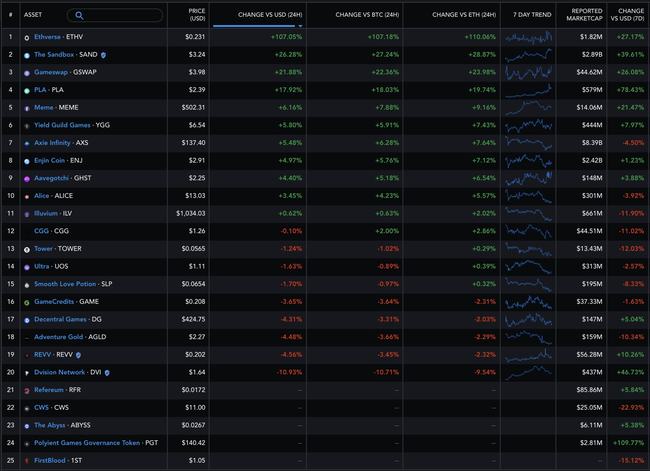This screenshot has width=650, height=471.
Task: Click the Alice coin icon
Action: coord(27,197)
